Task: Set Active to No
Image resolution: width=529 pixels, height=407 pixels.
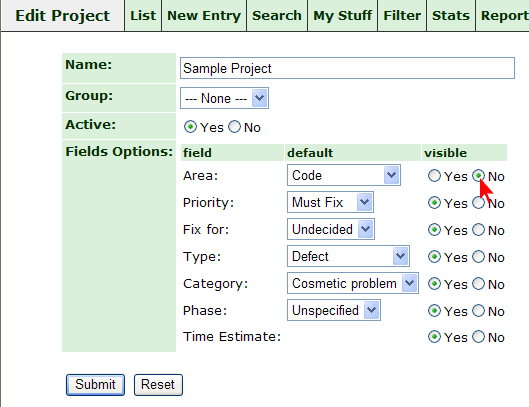Action: pos(234,127)
